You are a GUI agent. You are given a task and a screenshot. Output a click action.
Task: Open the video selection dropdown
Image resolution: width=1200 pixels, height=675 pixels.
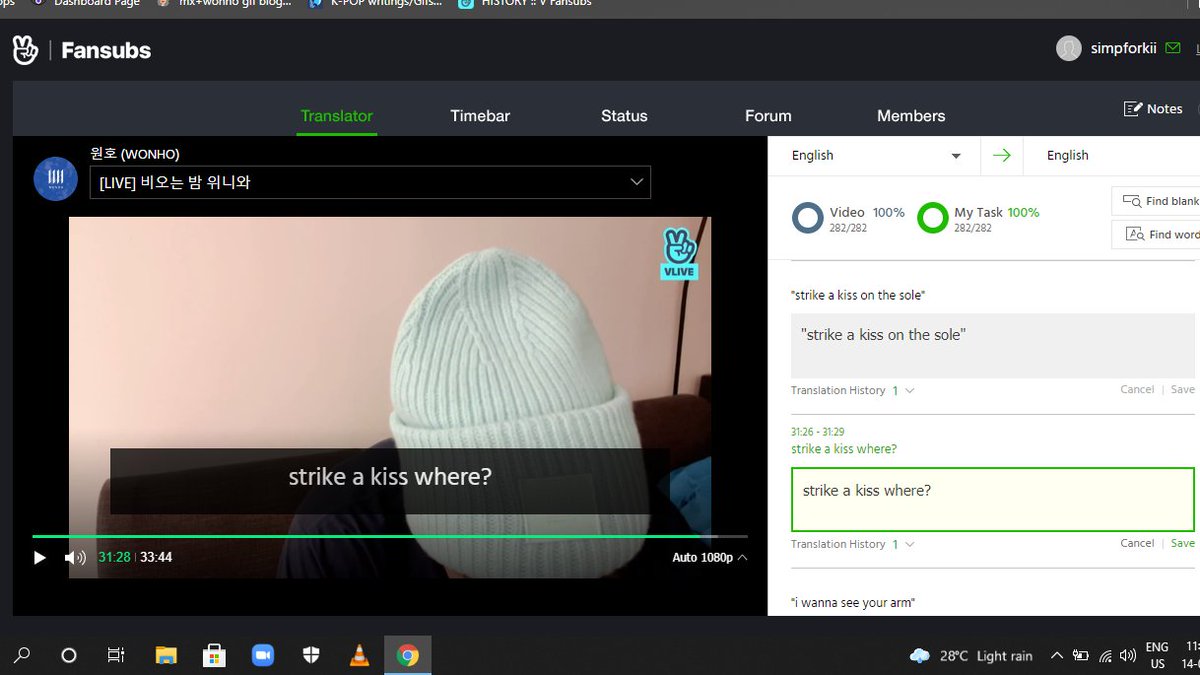tap(370, 182)
